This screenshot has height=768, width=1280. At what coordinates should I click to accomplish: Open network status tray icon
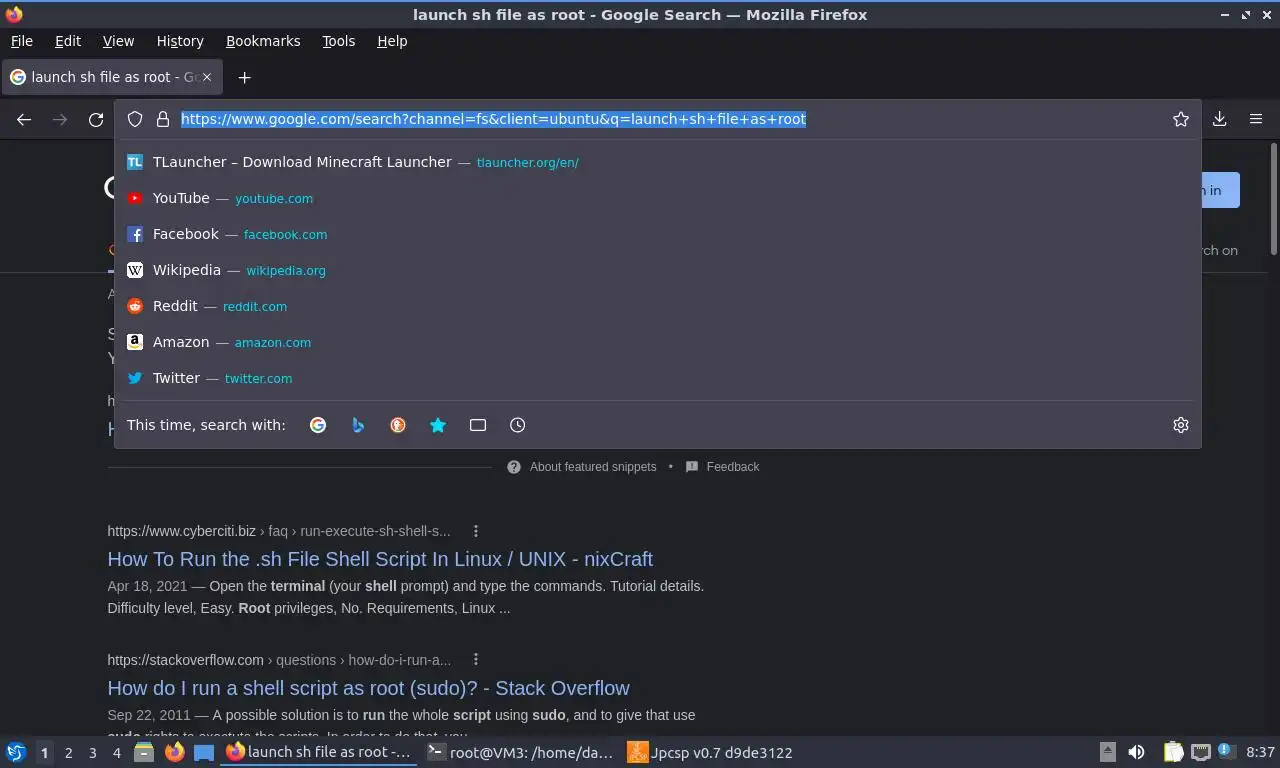(x=1201, y=752)
